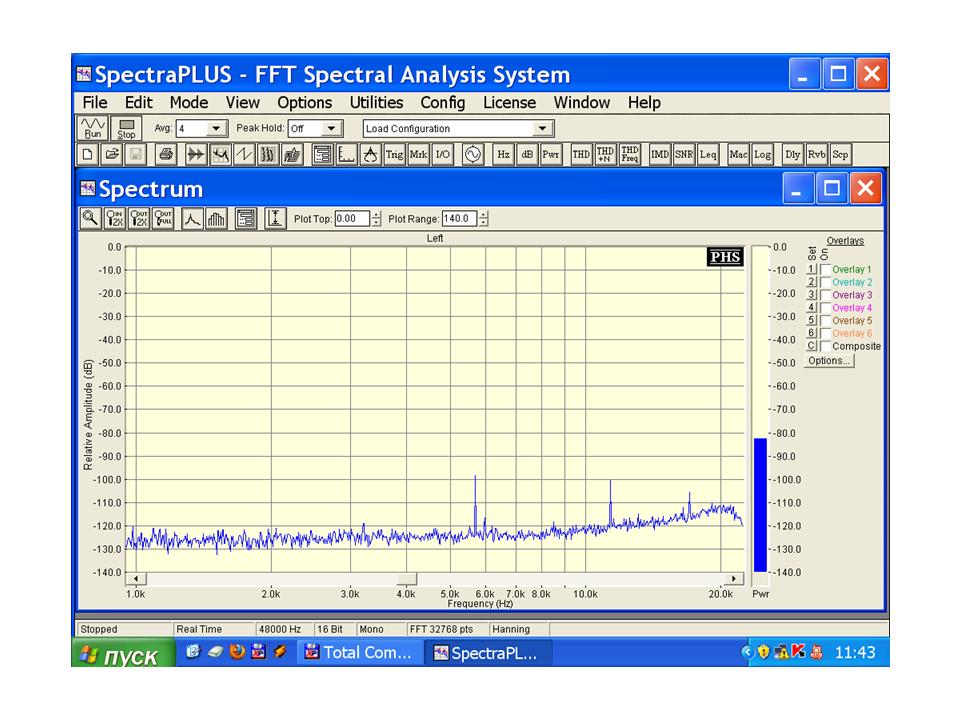The width and height of the screenshot is (960, 720).
Task: Open the IMD measurement tool
Action: pyautogui.click(x=660, y=154)
